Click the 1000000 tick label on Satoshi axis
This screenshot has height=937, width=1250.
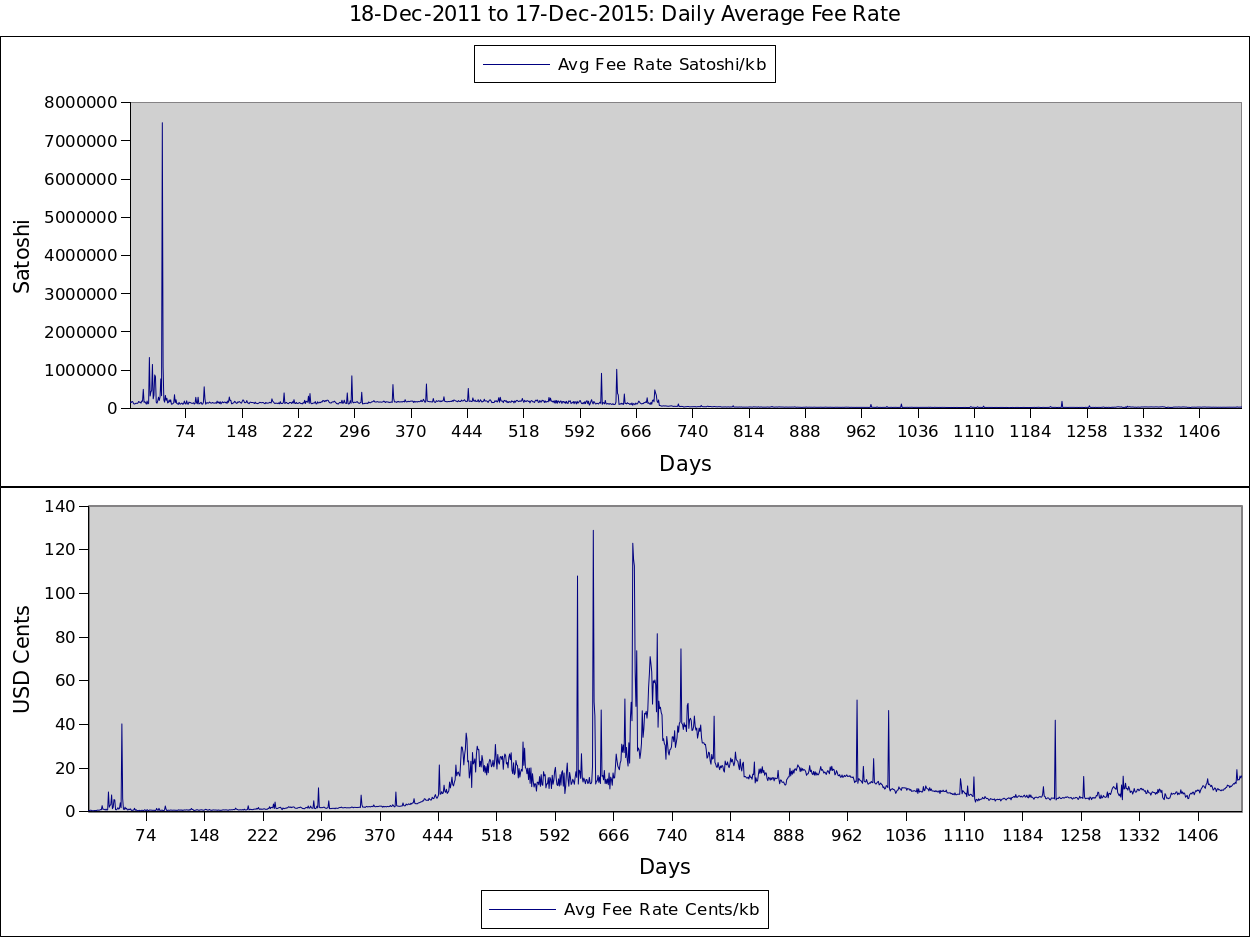pos(81,370)
